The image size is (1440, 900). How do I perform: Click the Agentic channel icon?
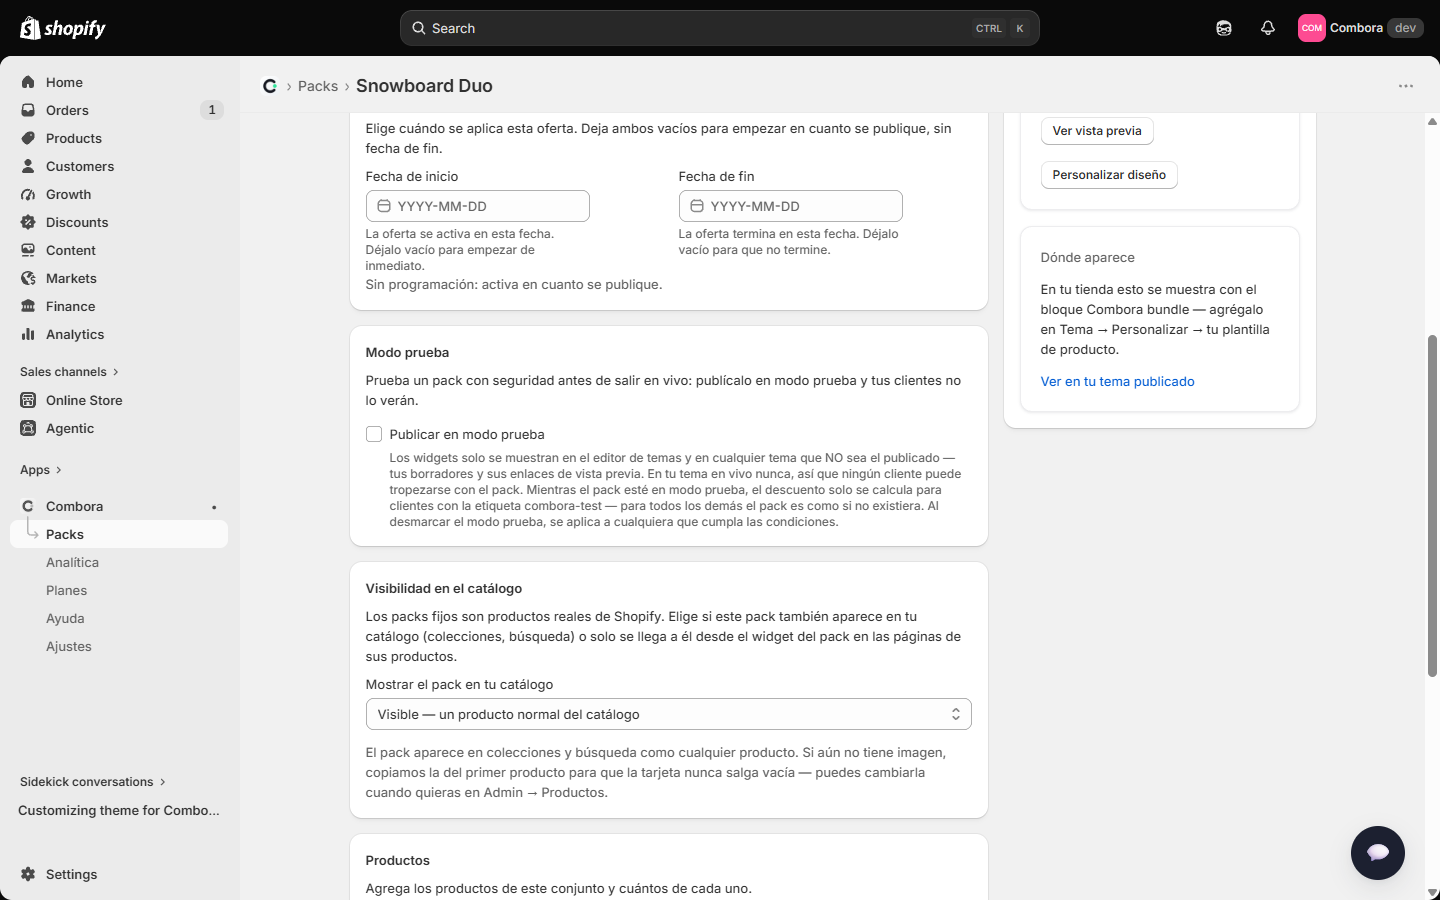point(28,428)
